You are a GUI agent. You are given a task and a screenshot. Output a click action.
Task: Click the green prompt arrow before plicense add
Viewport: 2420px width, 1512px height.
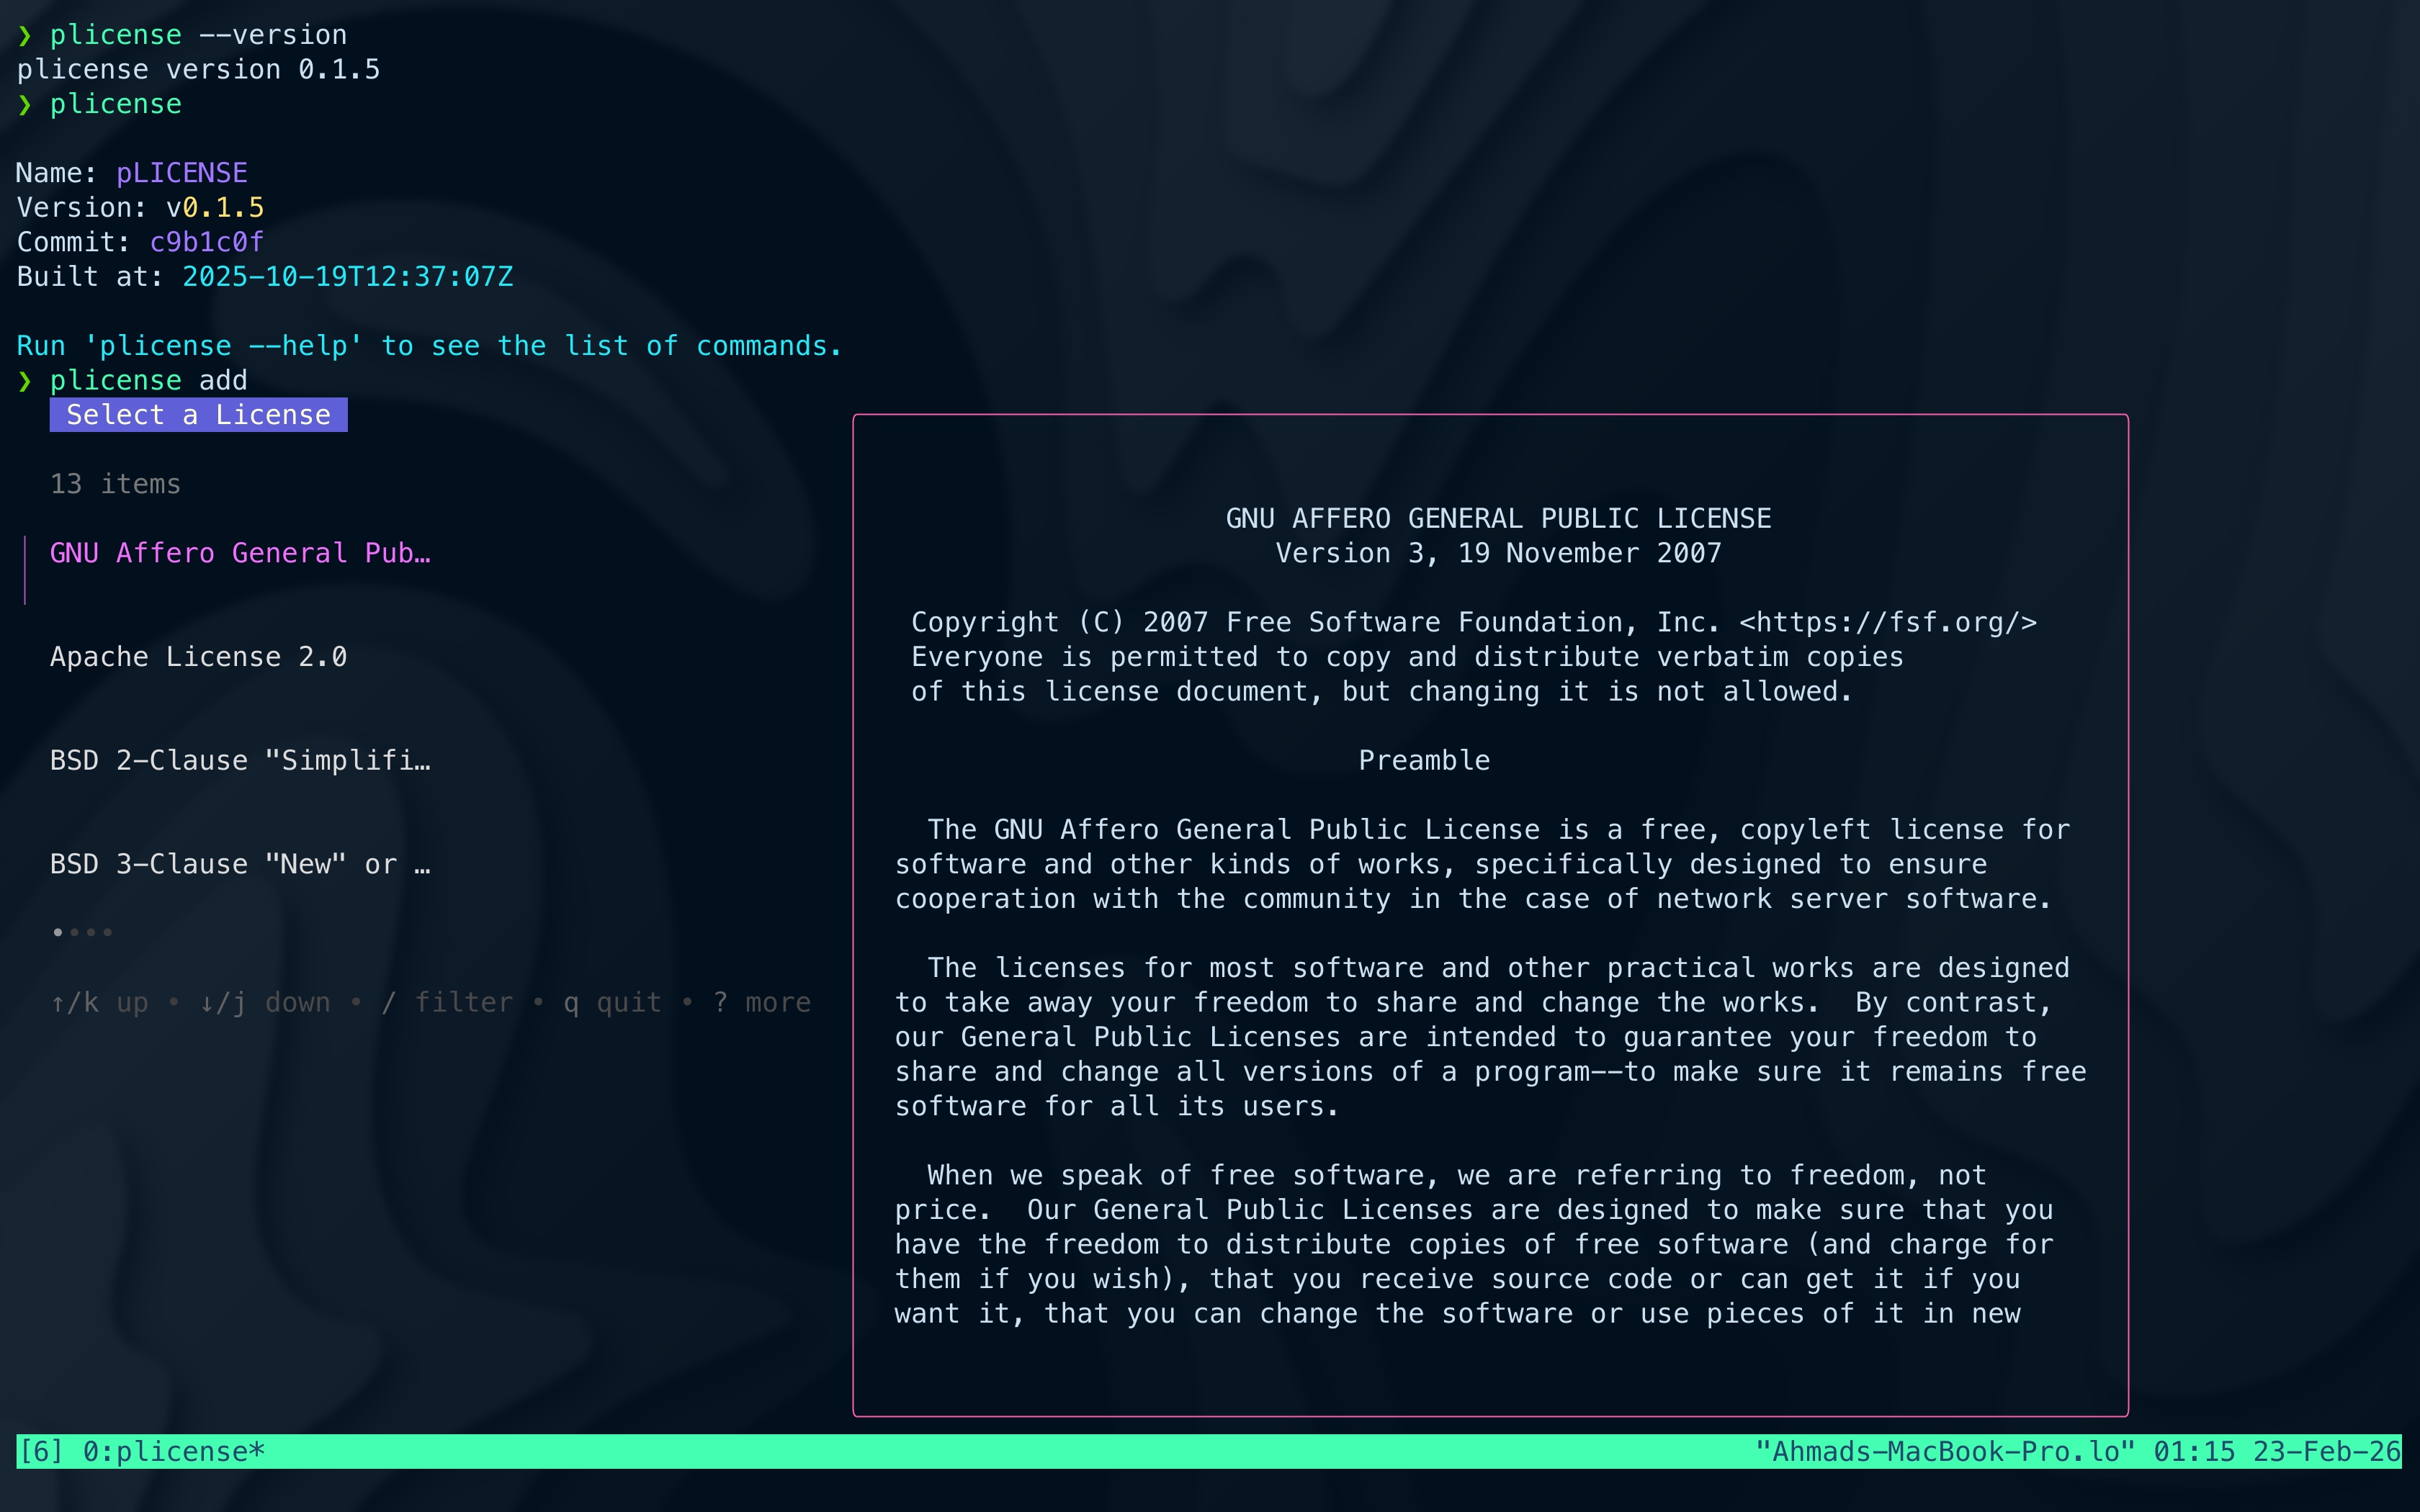[25, 381]
